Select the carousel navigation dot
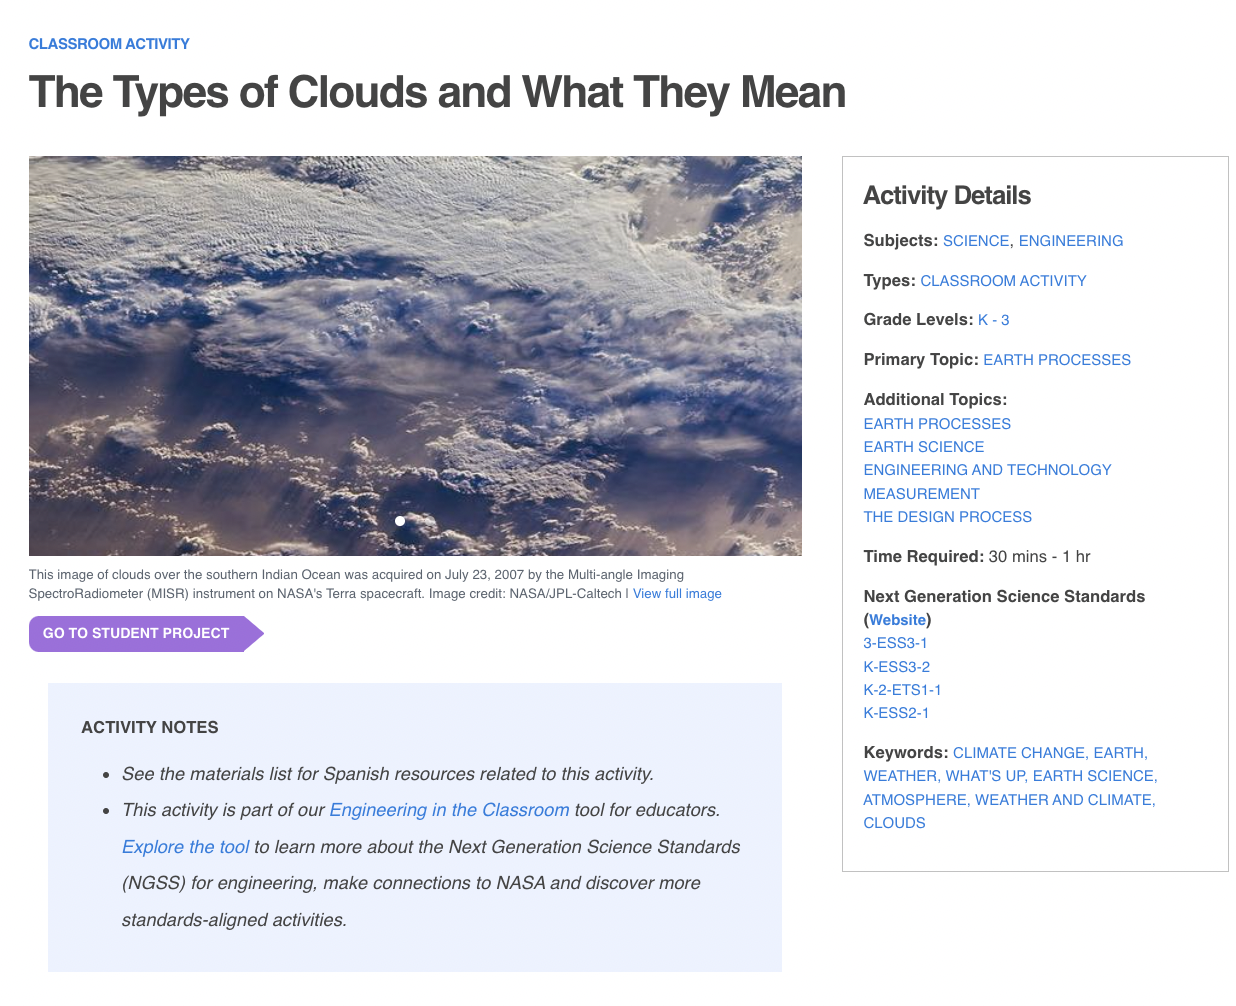The image size is (1236, 1006). 400,520
